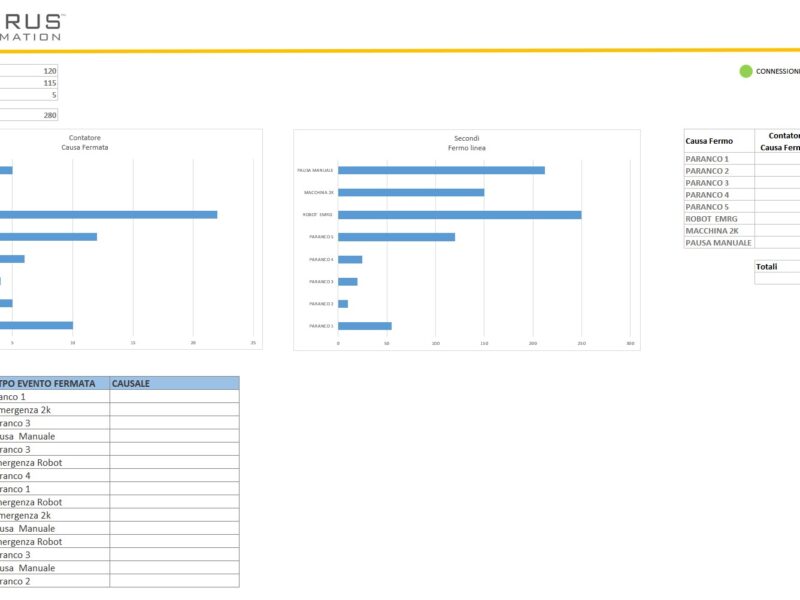The width and height of the screenshot is (800, 600).
Task: Click the PARANCO 5 bar in Secondi chart
Action: tap(397, 237)
